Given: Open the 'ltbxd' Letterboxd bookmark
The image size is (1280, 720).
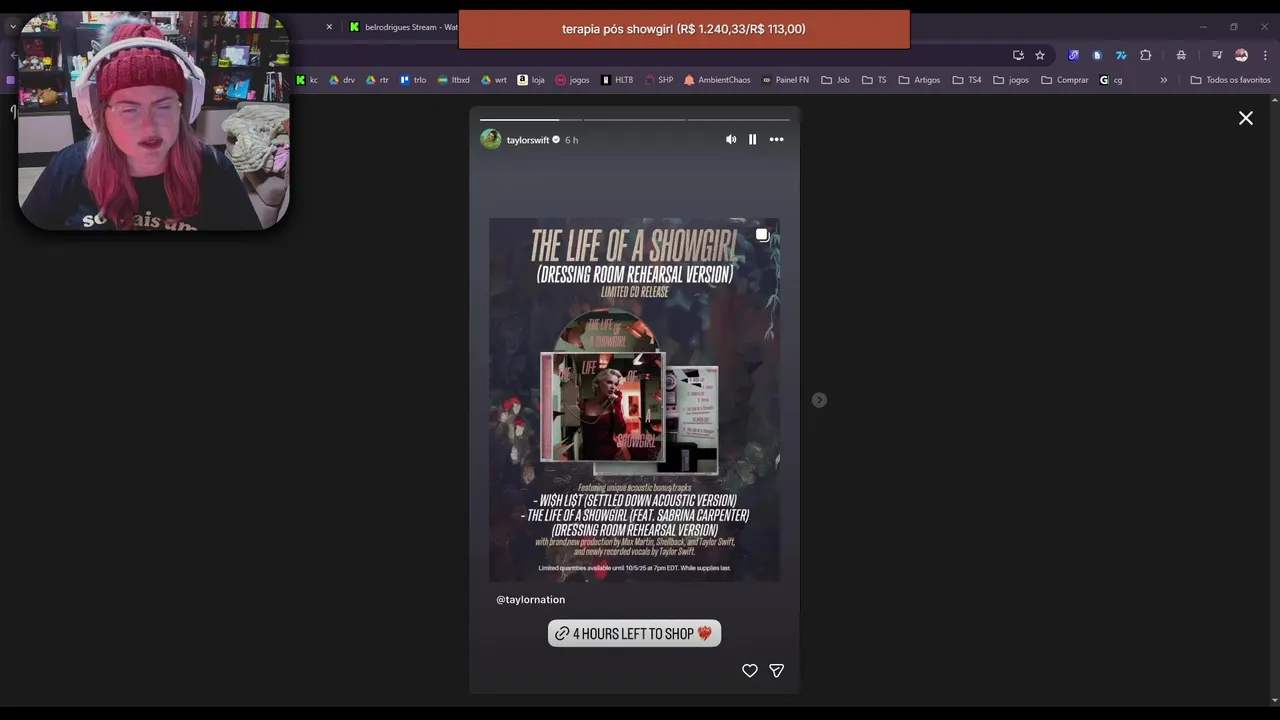Looking at the screenshot, I should [454, 80].
